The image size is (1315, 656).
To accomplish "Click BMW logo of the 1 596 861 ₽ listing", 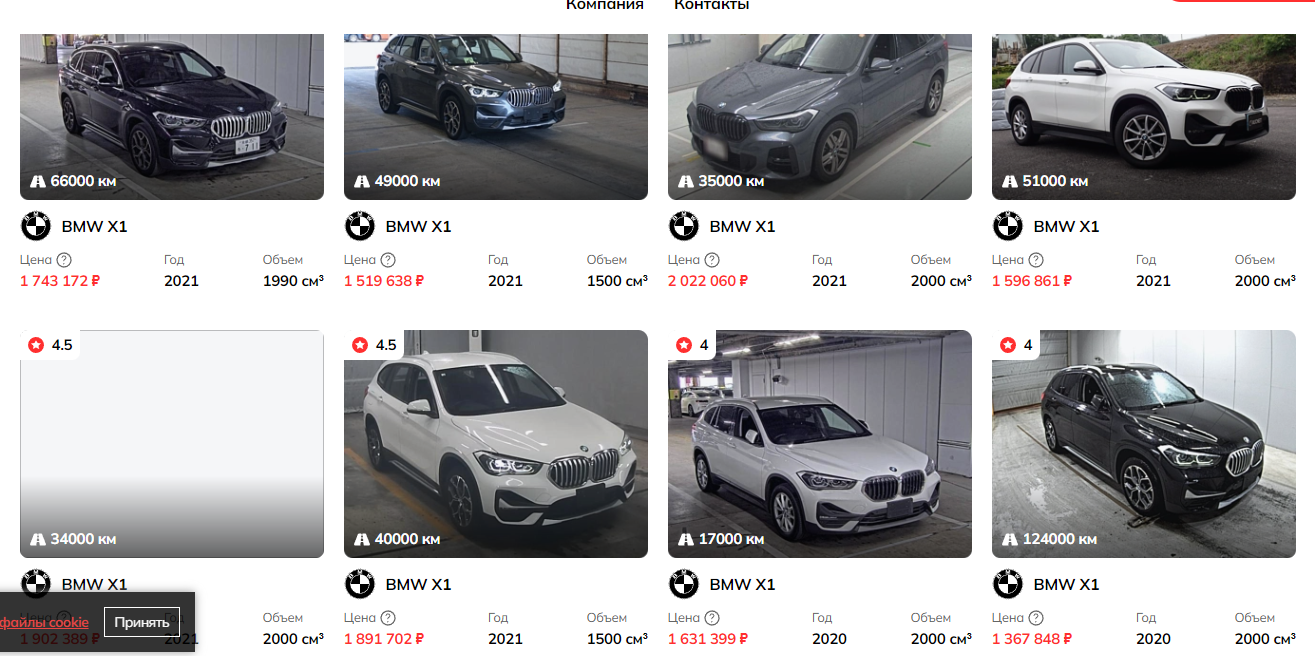I will (x=1008, y=226).
